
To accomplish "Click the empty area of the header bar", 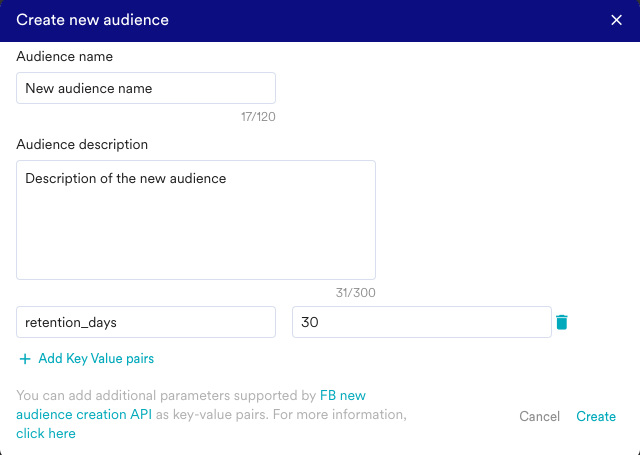I will tap(400, 20).
